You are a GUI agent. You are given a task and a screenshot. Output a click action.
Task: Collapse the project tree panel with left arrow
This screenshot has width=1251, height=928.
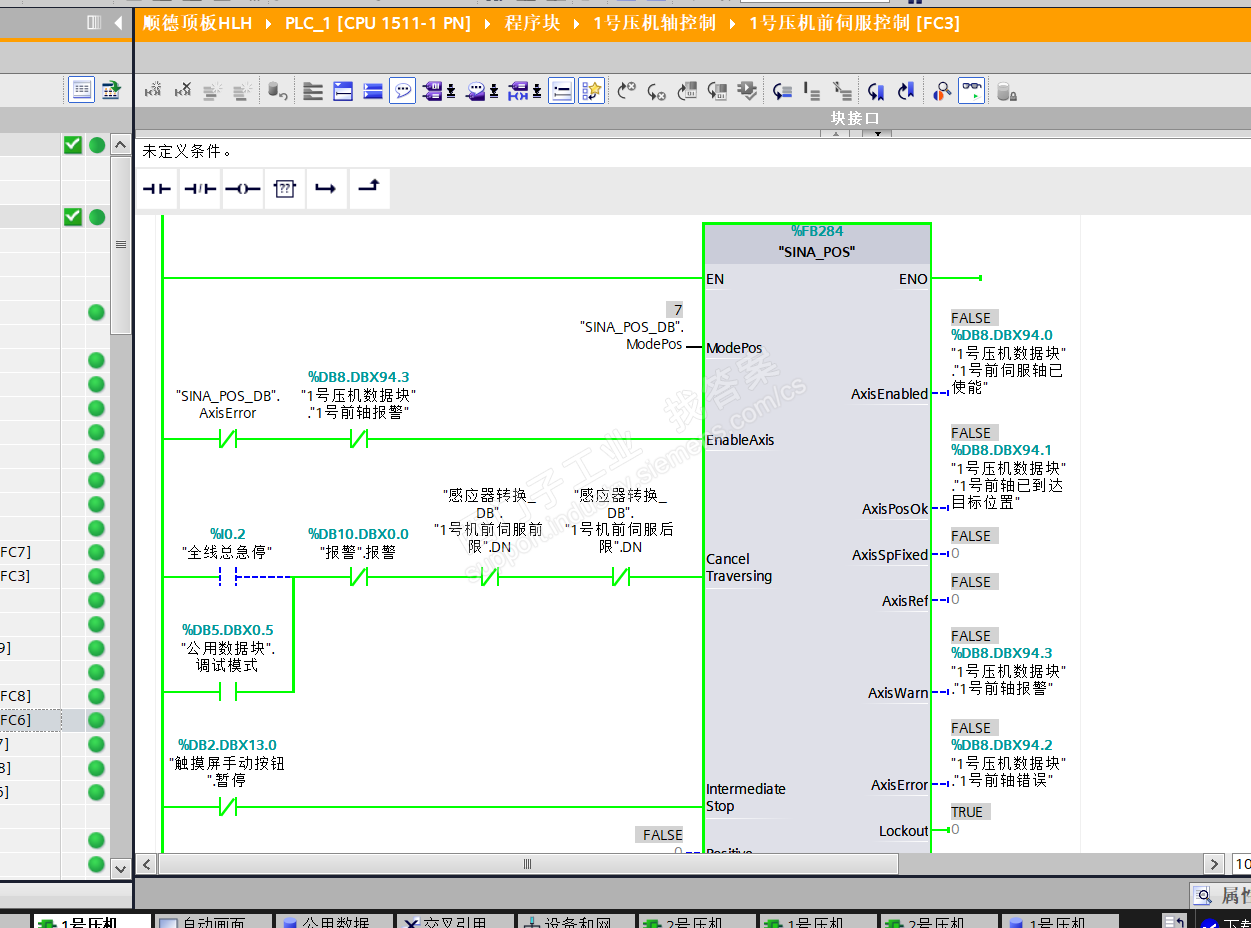tap(119, 22)
